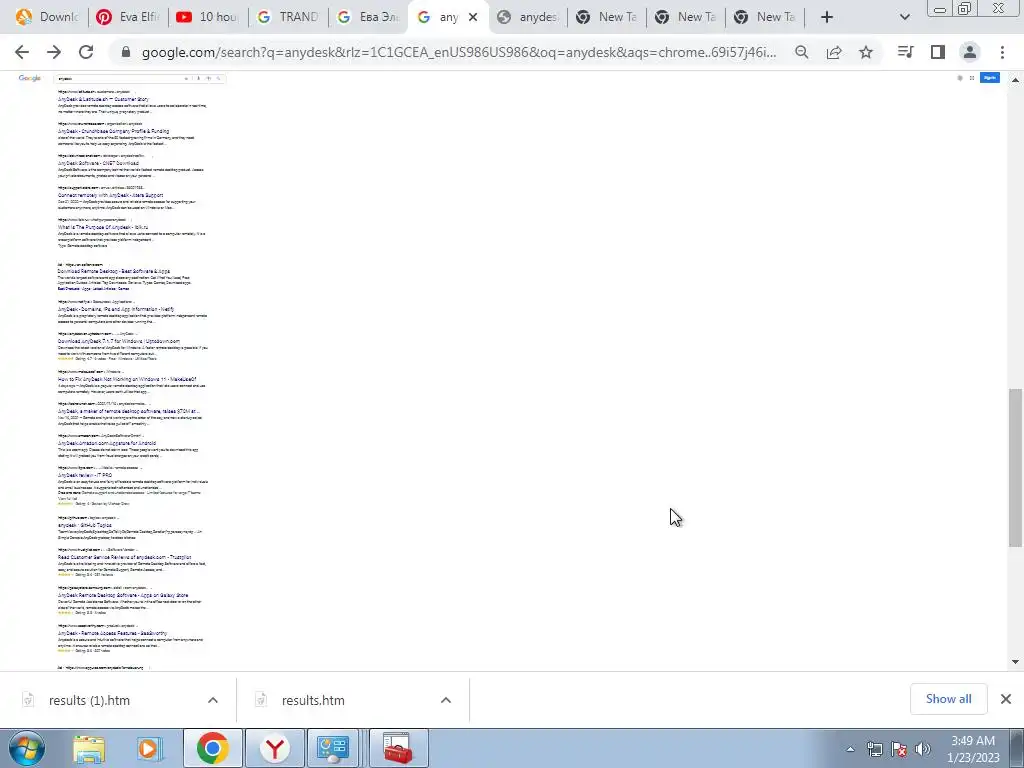Image resolution: width=1024 pixels, height=768 pixels.
Task: Open Google settings gear on page
Action: (960, 78)
